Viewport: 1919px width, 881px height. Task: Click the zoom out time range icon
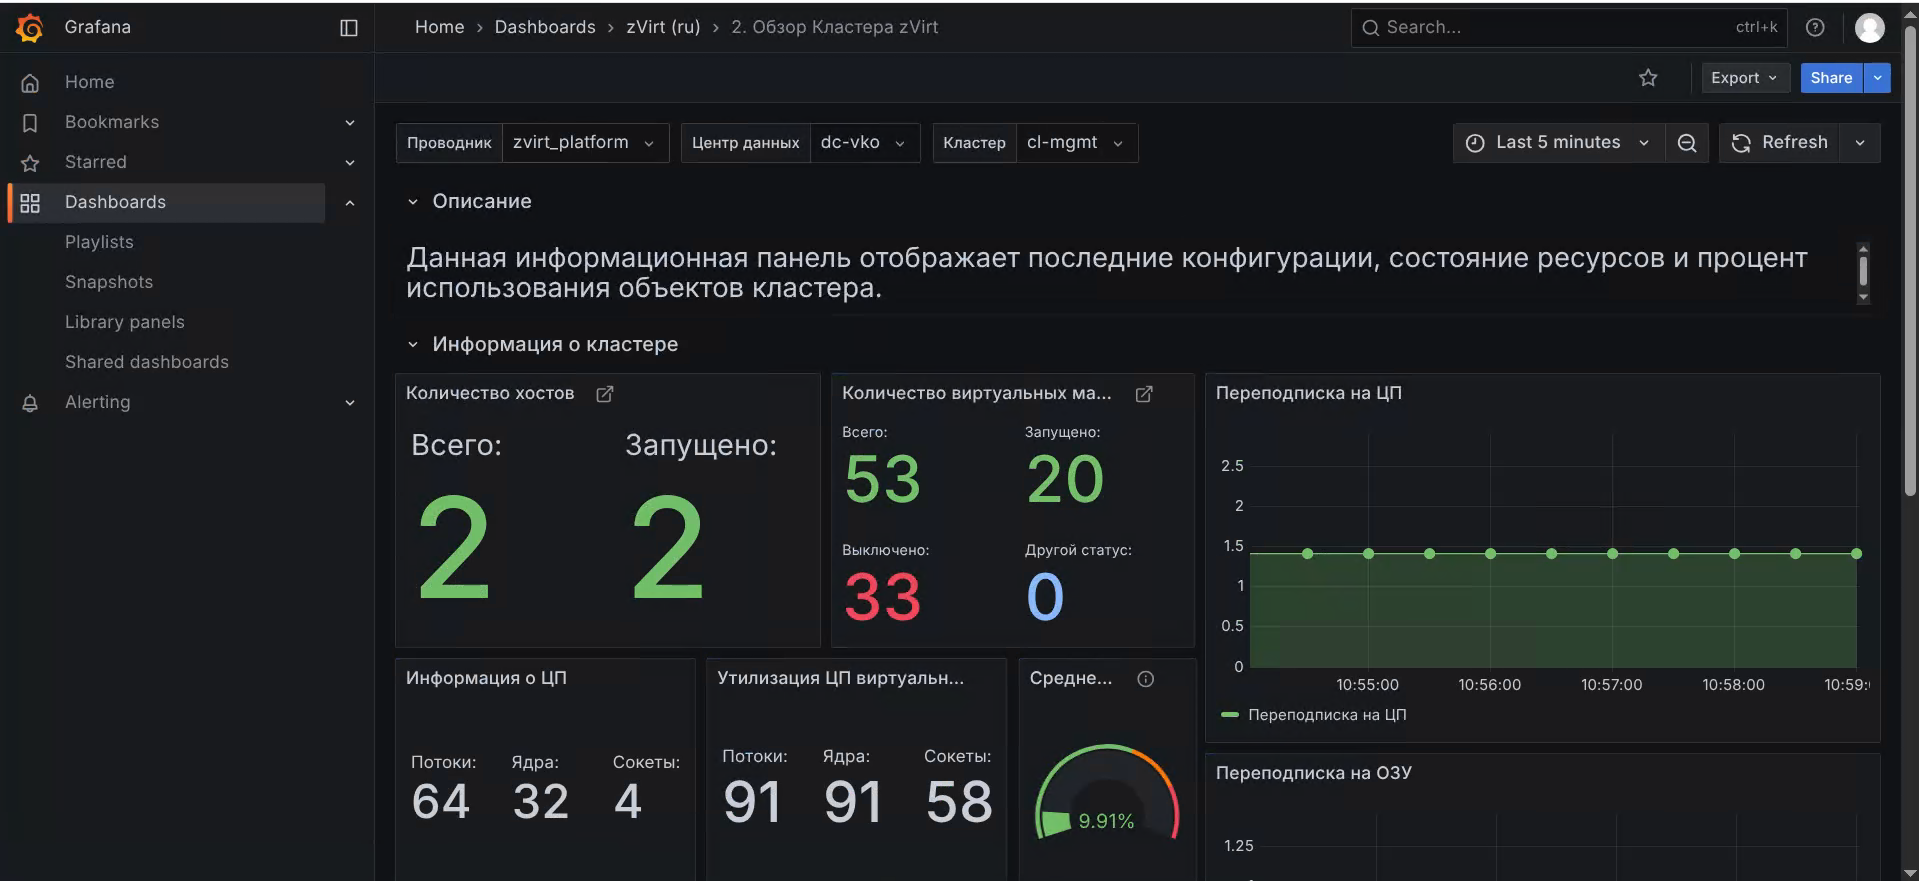(1687, 143)
